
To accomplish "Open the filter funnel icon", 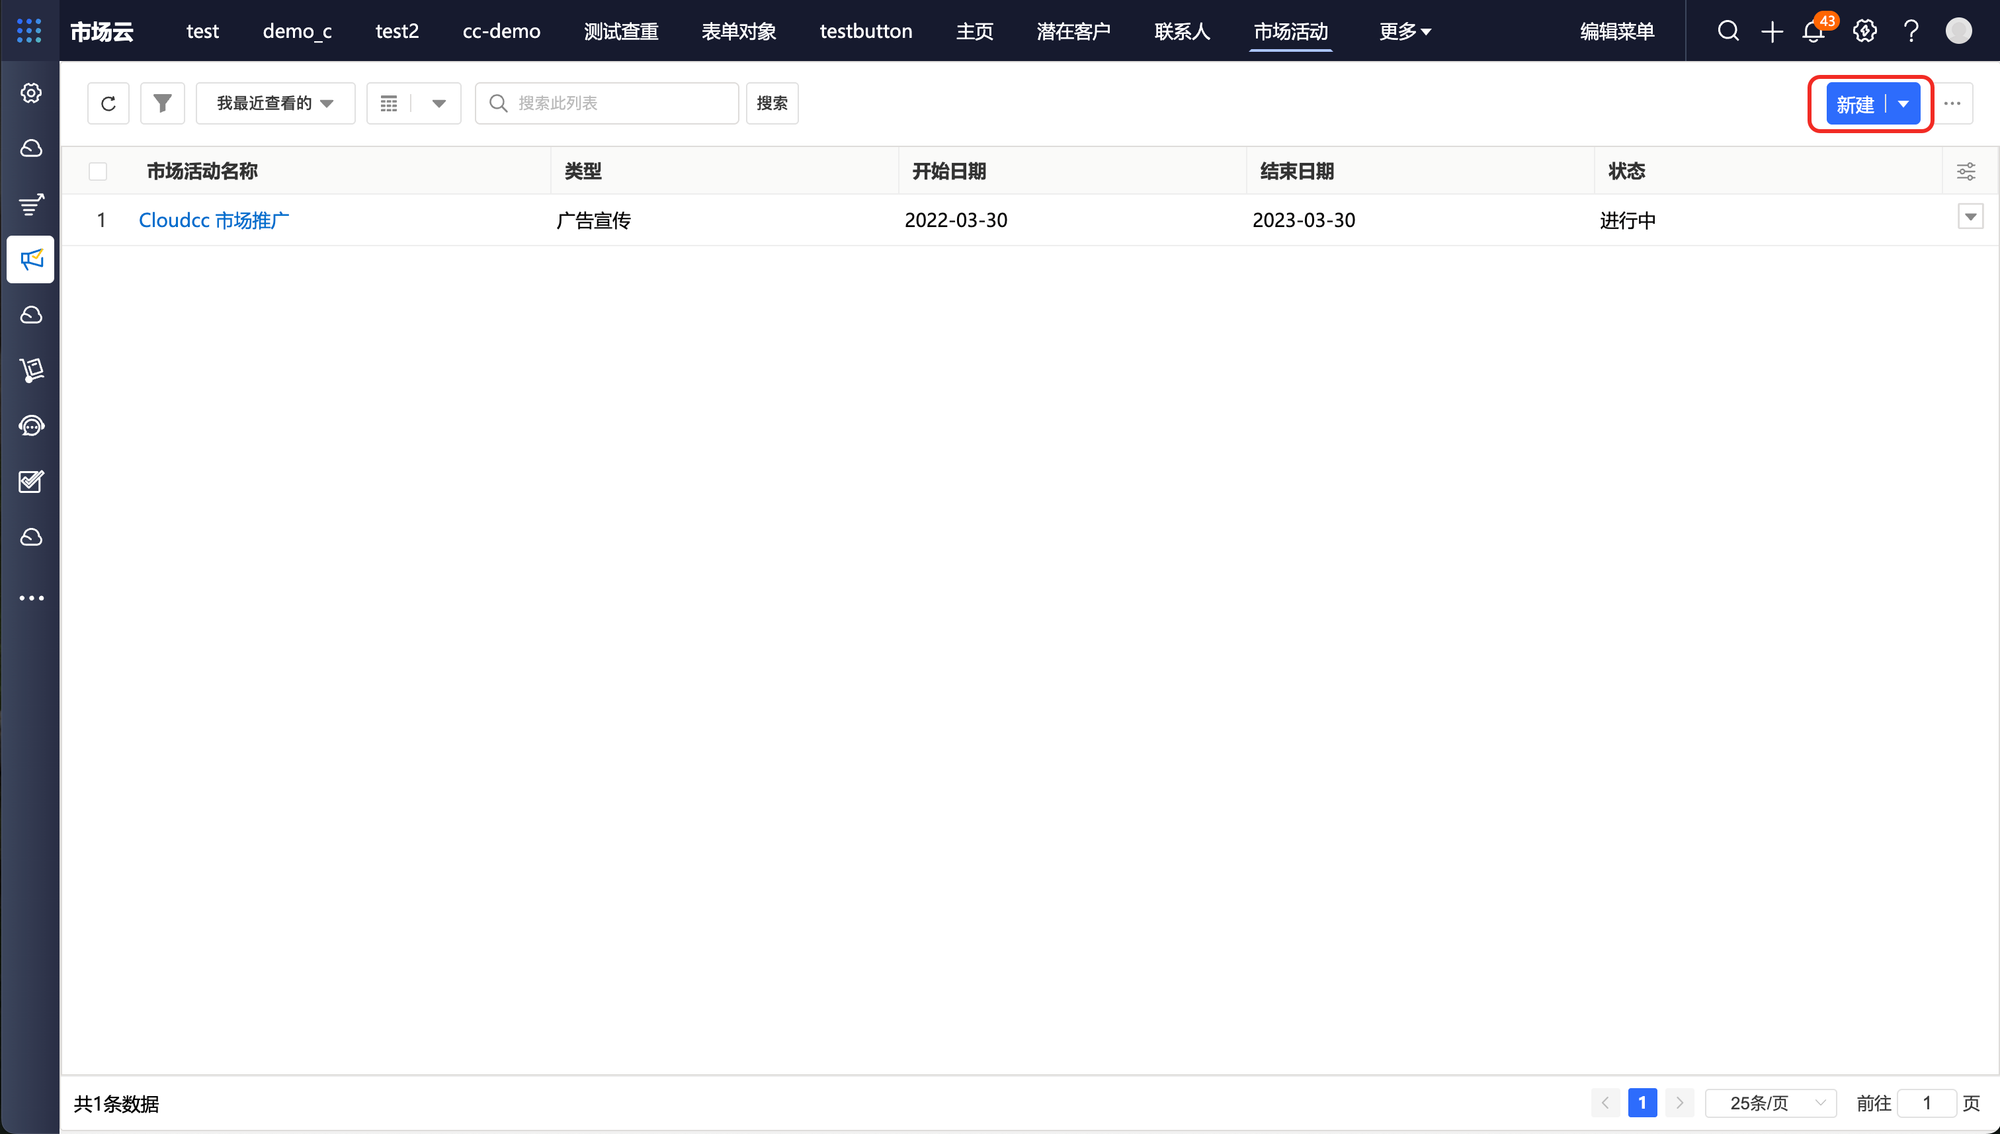I will point(162,103).
